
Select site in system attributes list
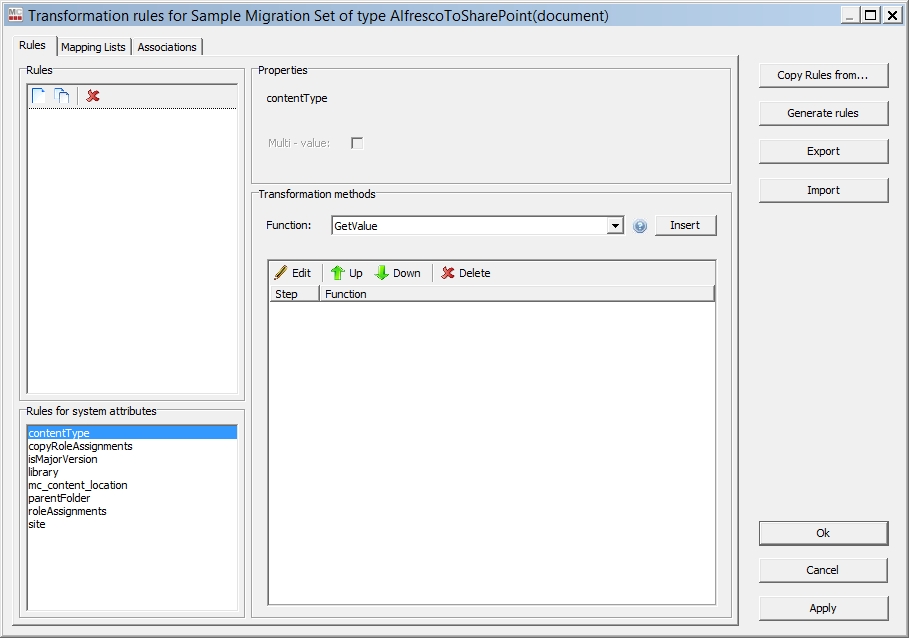pyautogui.click(x=132, y=524)
